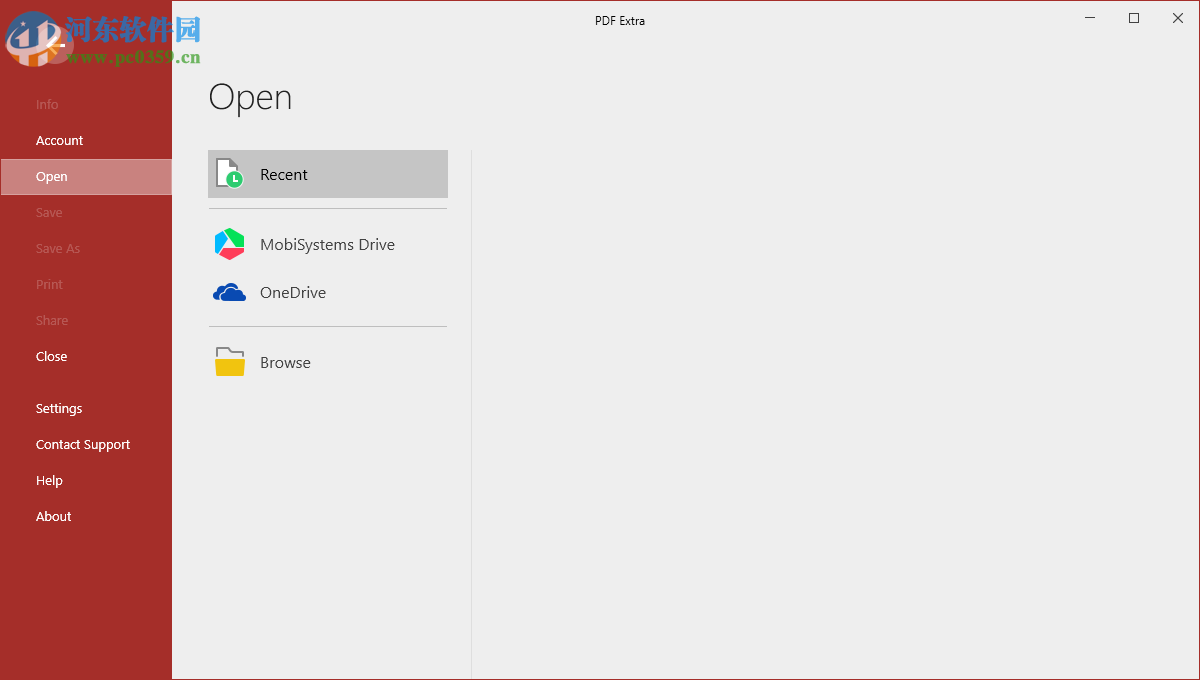Select the blue OneDrive cloud symbol
1200x680 pixels.
(229, 292)
